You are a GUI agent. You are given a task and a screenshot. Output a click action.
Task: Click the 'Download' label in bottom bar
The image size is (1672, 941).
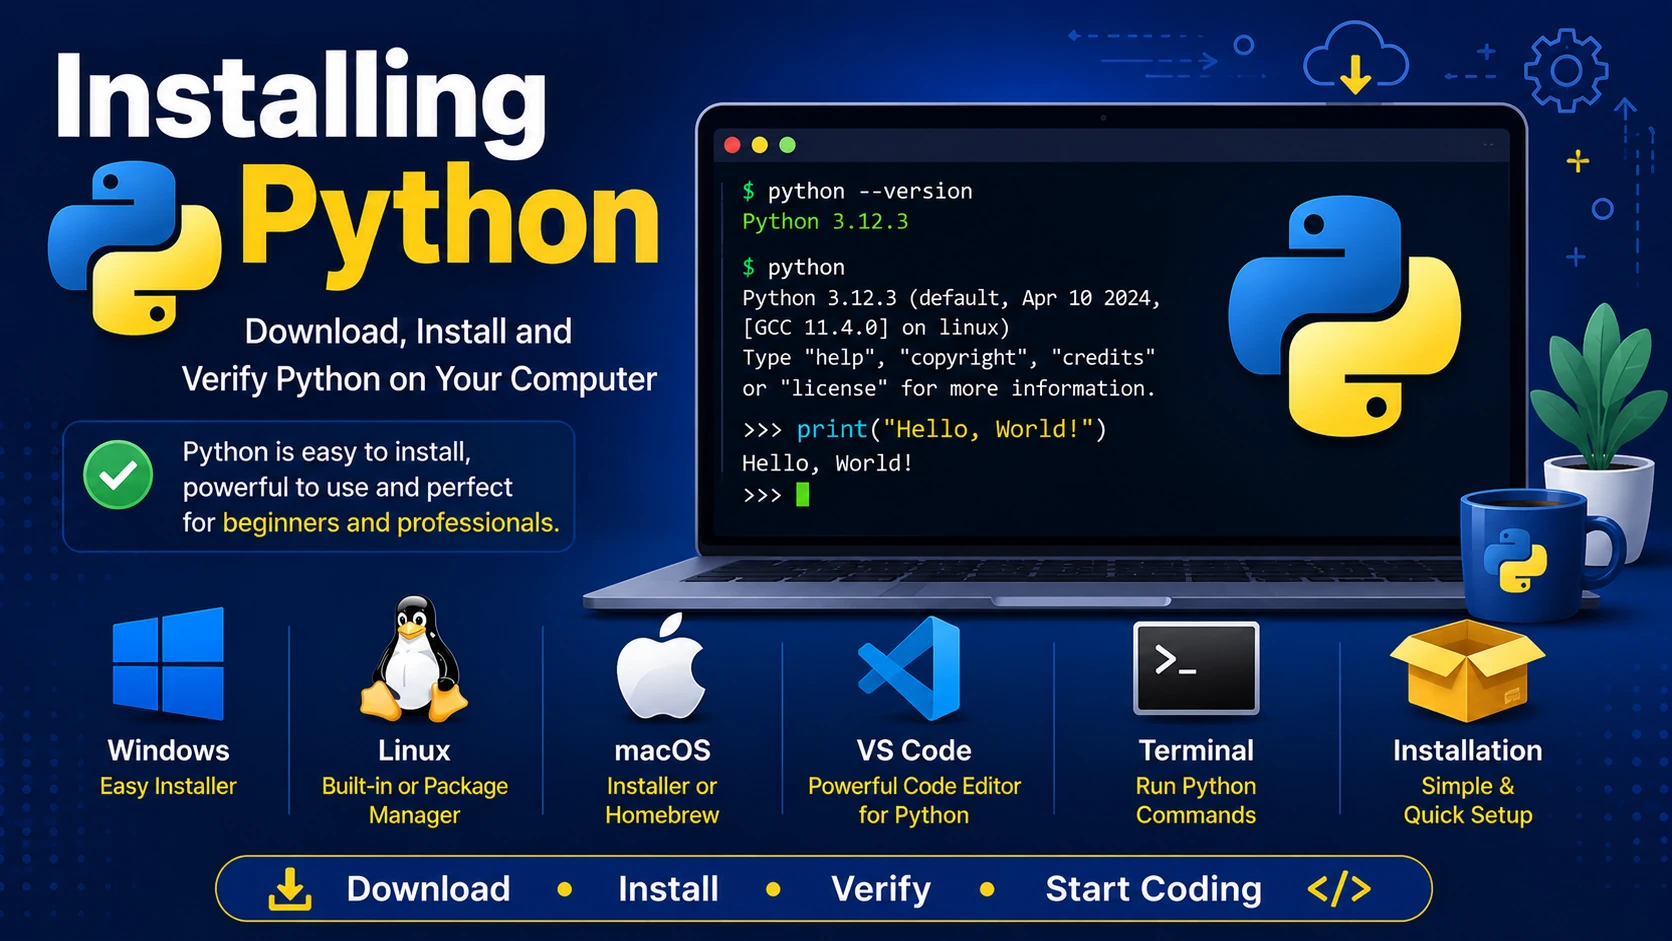click(x=428, y=888)
